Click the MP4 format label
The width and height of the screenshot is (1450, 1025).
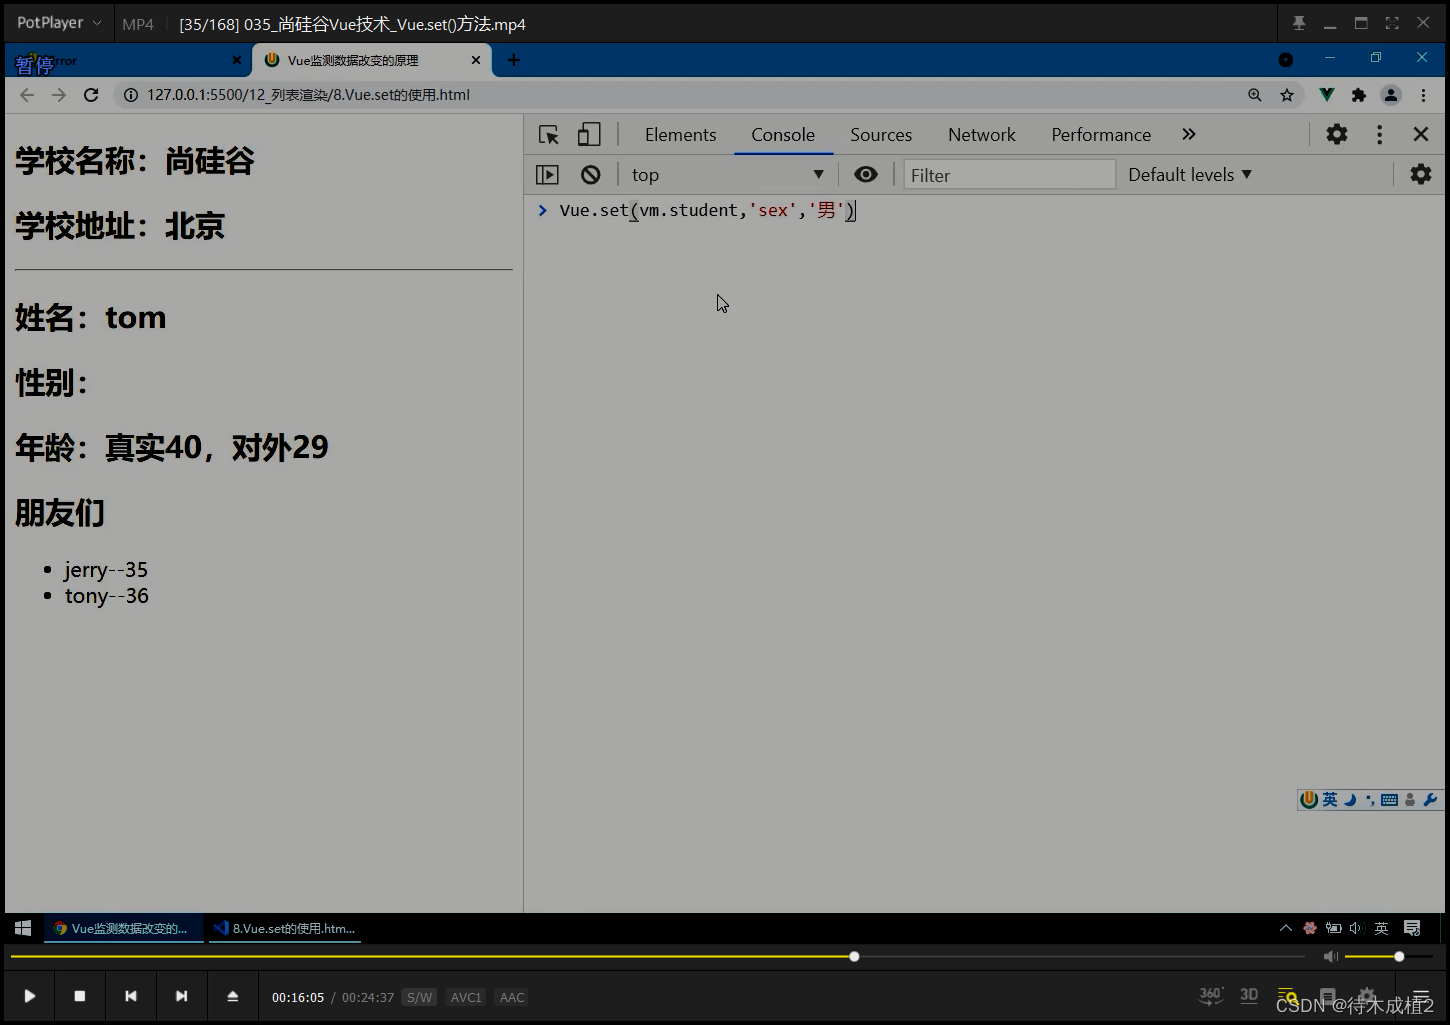tap(138, 24)
